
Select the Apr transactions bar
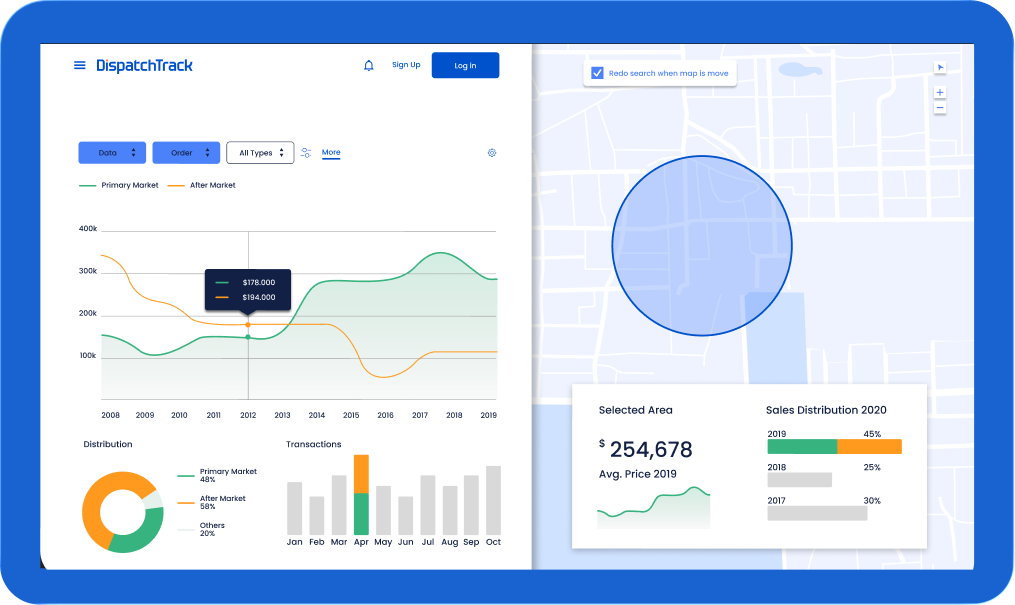click(361, 495)
